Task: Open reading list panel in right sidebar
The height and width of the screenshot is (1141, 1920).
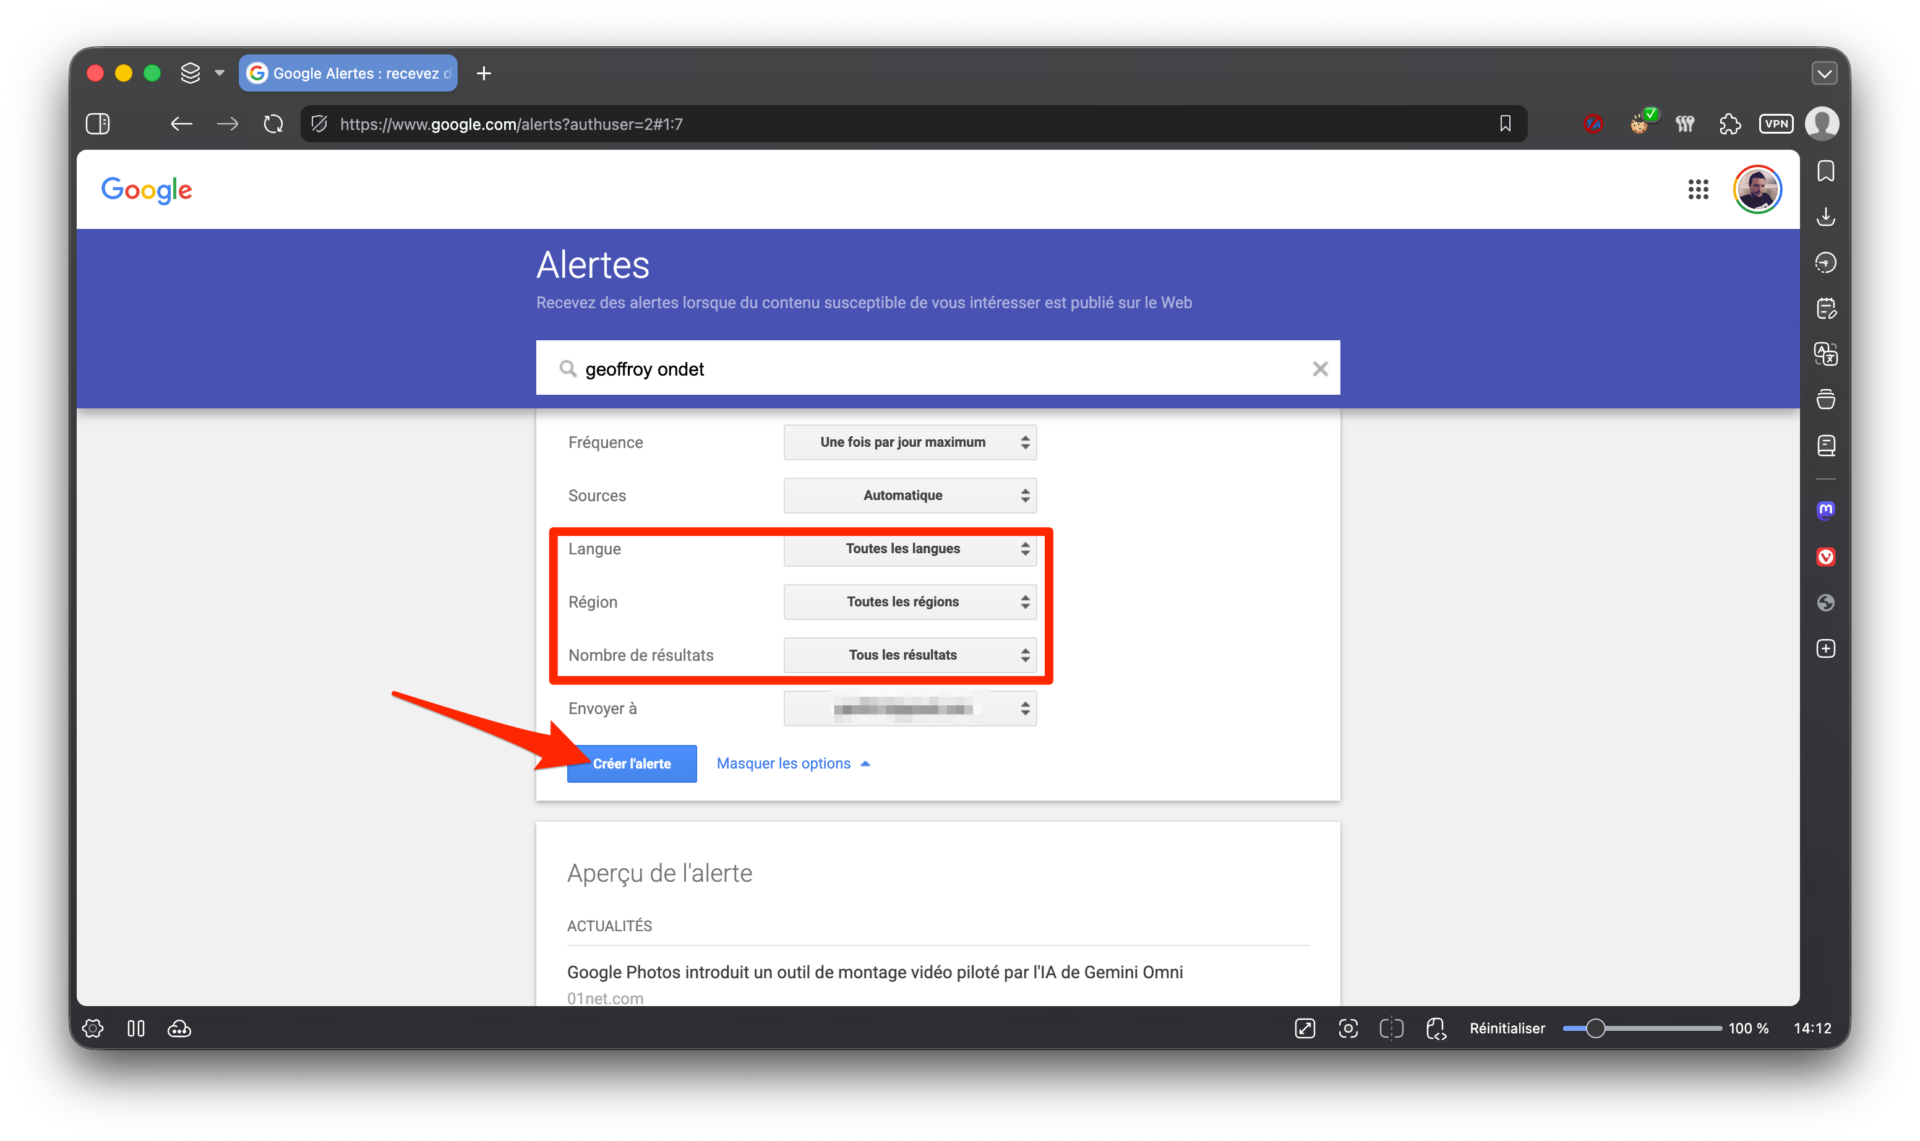Action: point(1826,445)
